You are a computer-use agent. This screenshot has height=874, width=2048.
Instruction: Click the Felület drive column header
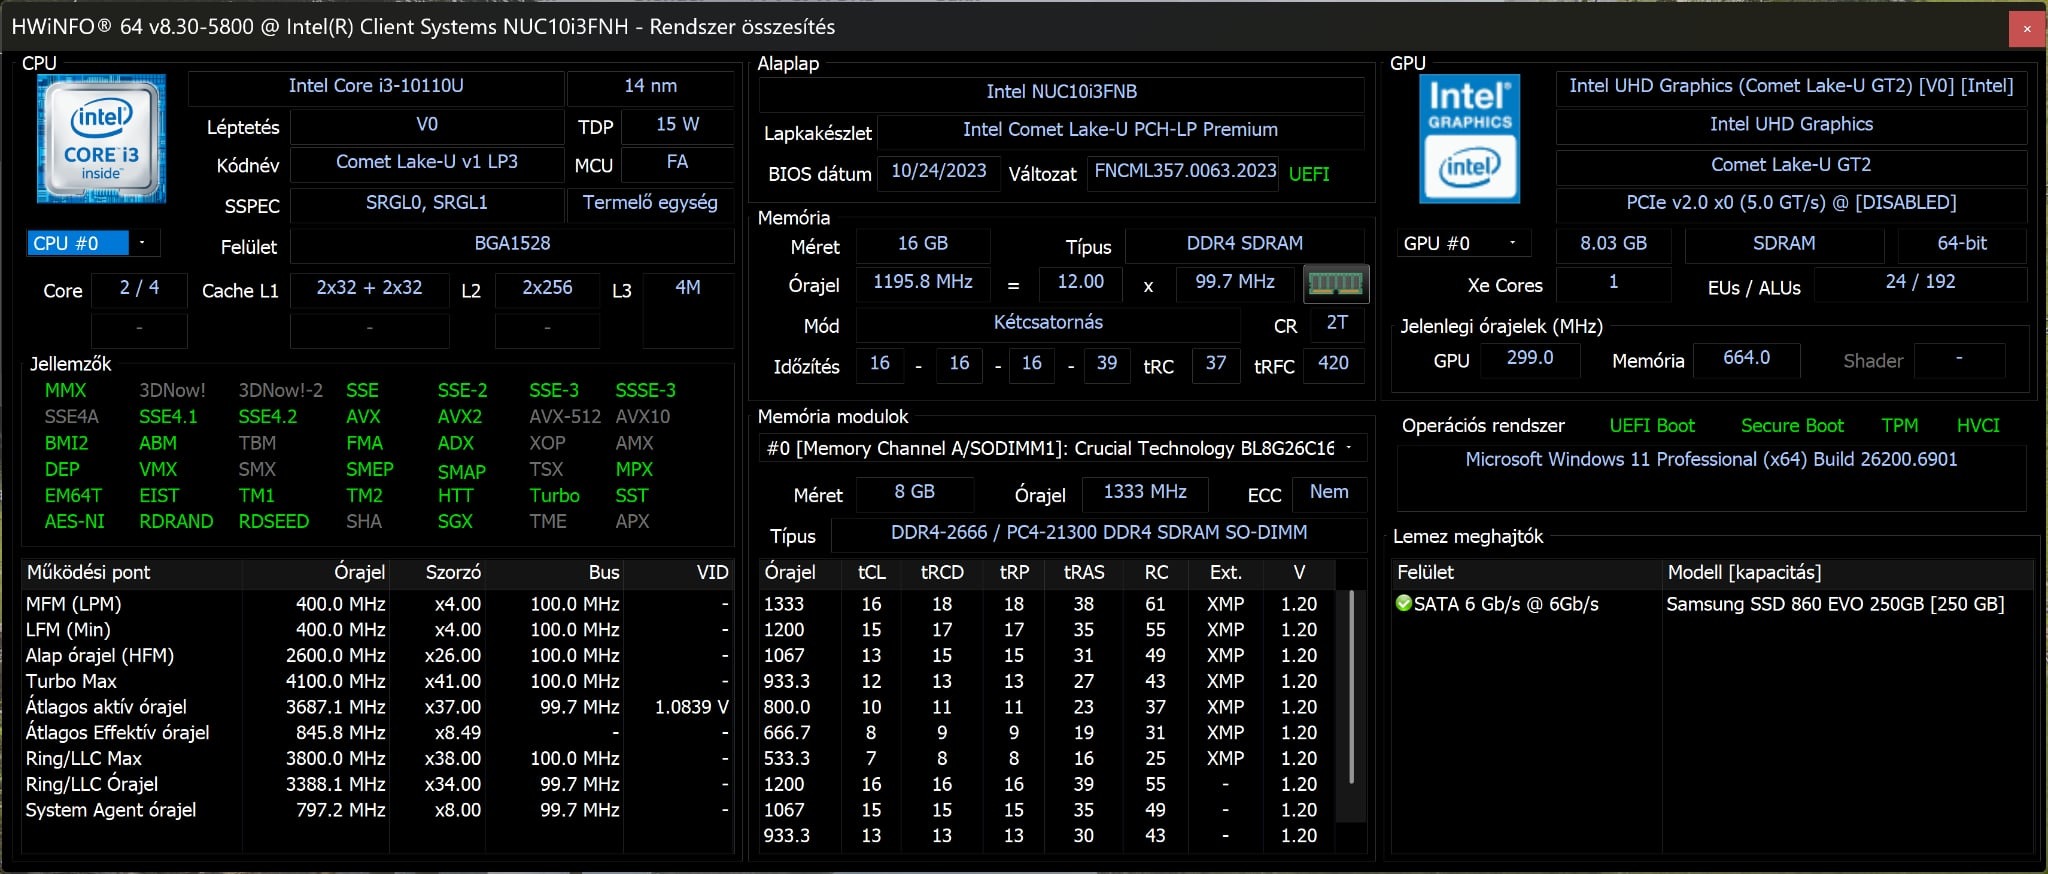pyautogui.click(x=1527, y=573)
